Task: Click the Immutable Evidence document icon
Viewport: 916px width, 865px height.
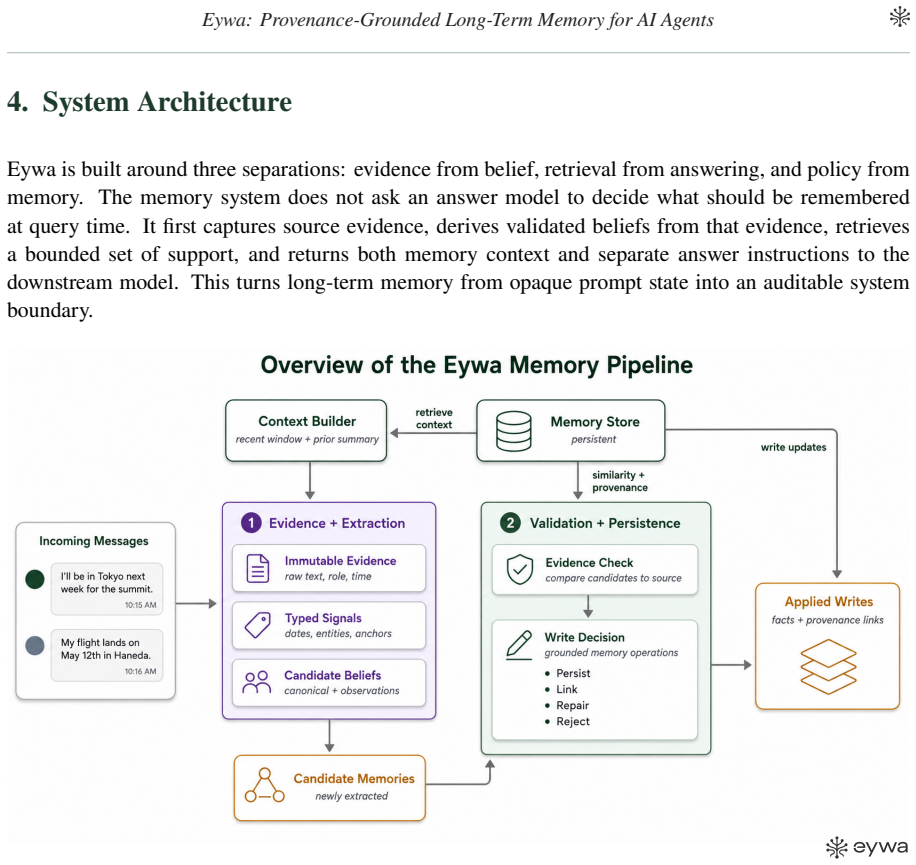Action: point(258,568)
